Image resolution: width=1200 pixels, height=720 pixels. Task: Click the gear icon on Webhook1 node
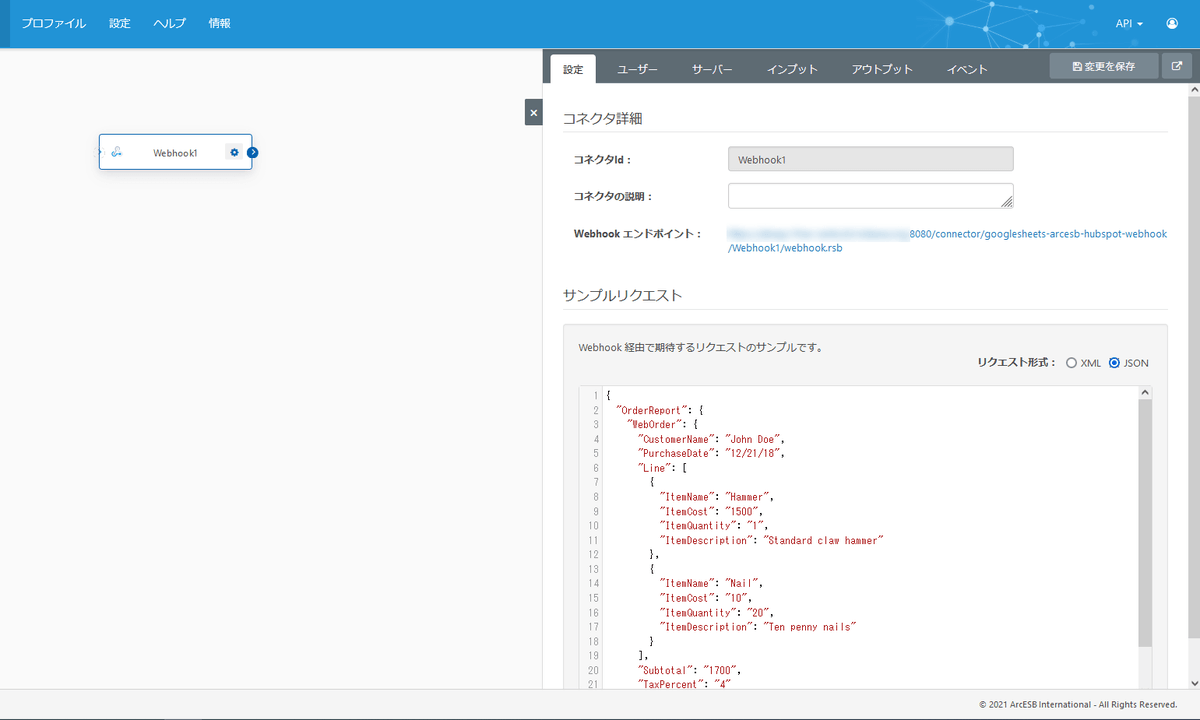pos(234,153)
